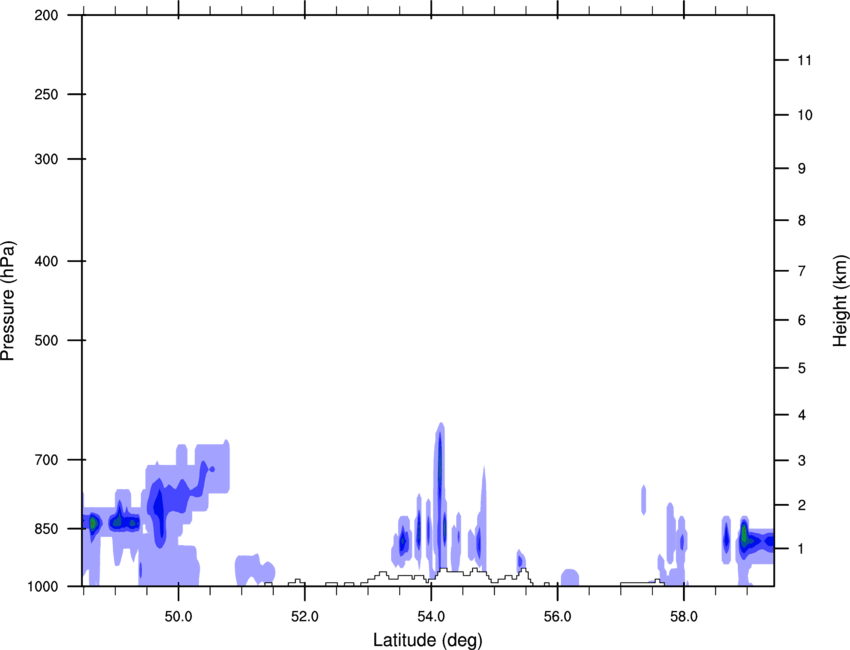Pick the 10 km height label
The image size is (850, 650).
click(804, 115)
